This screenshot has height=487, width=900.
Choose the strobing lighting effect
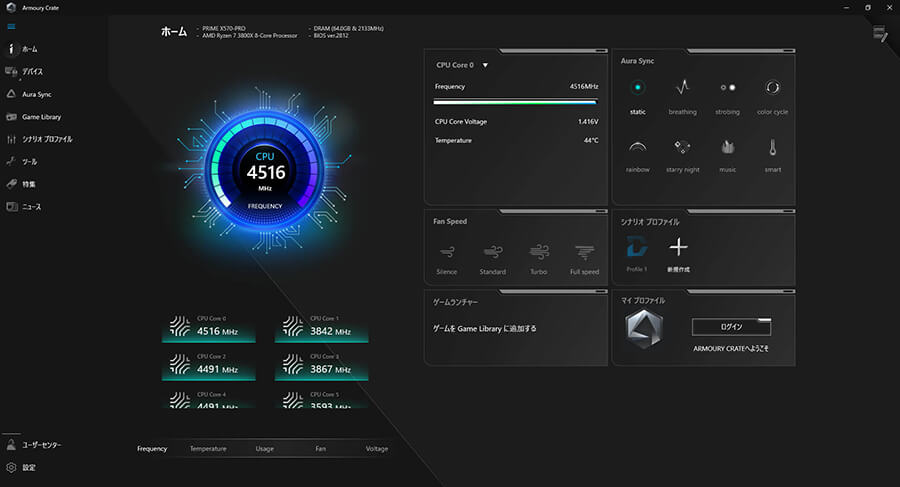pyautogui.click(x=727, y=89)
